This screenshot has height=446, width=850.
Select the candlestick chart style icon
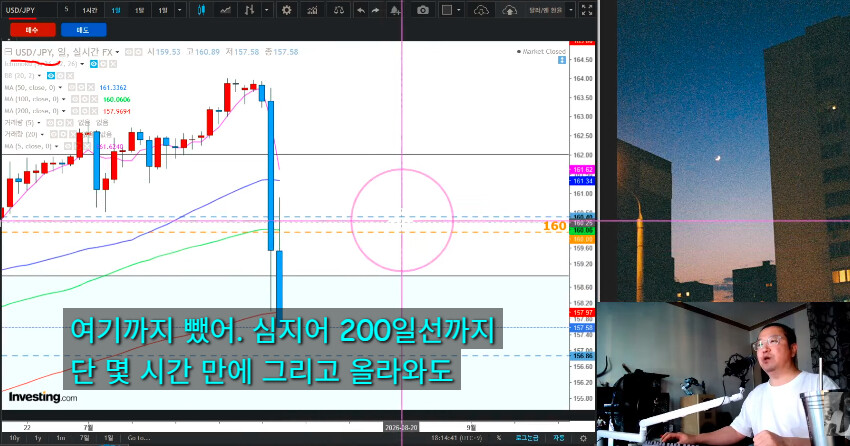(201, 10)
